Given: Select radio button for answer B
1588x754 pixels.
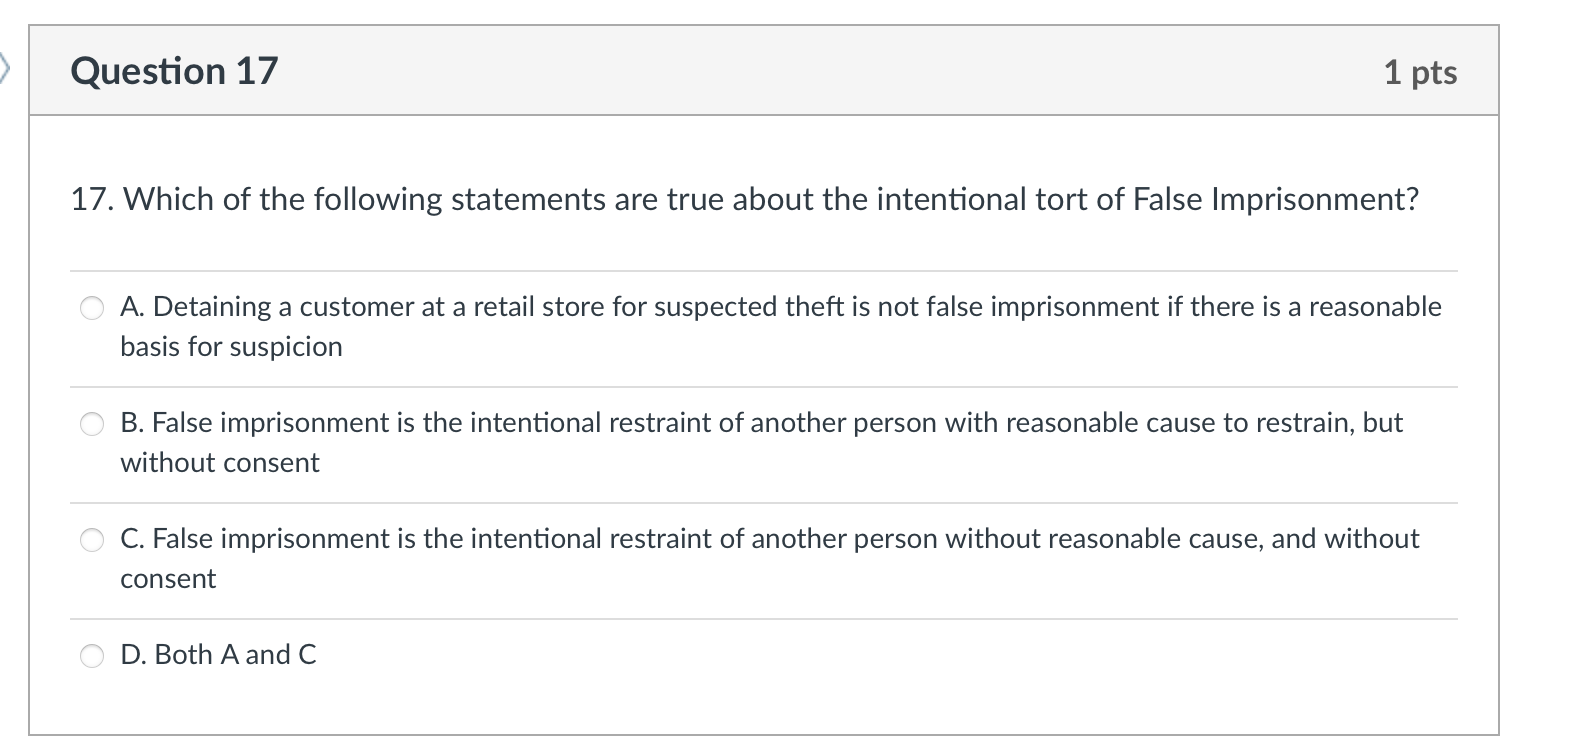Looking at the screenshot, I should pos(91,423).
